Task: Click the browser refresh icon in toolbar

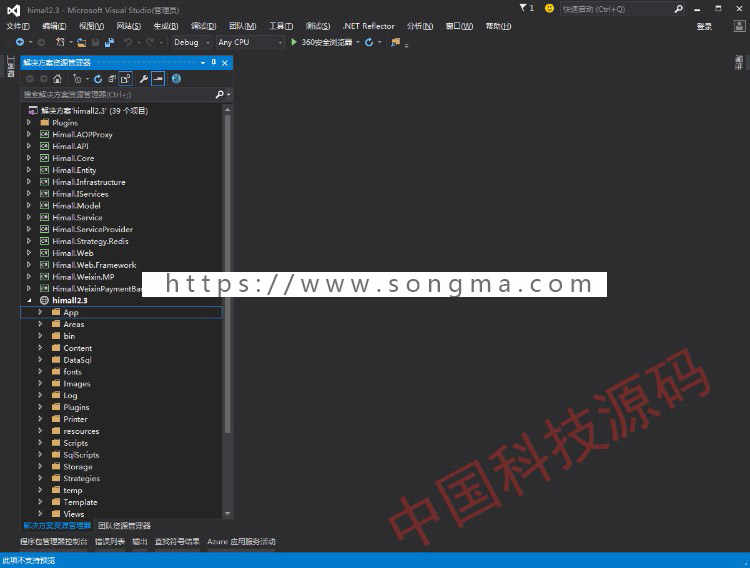Action: tap(369, 42)
